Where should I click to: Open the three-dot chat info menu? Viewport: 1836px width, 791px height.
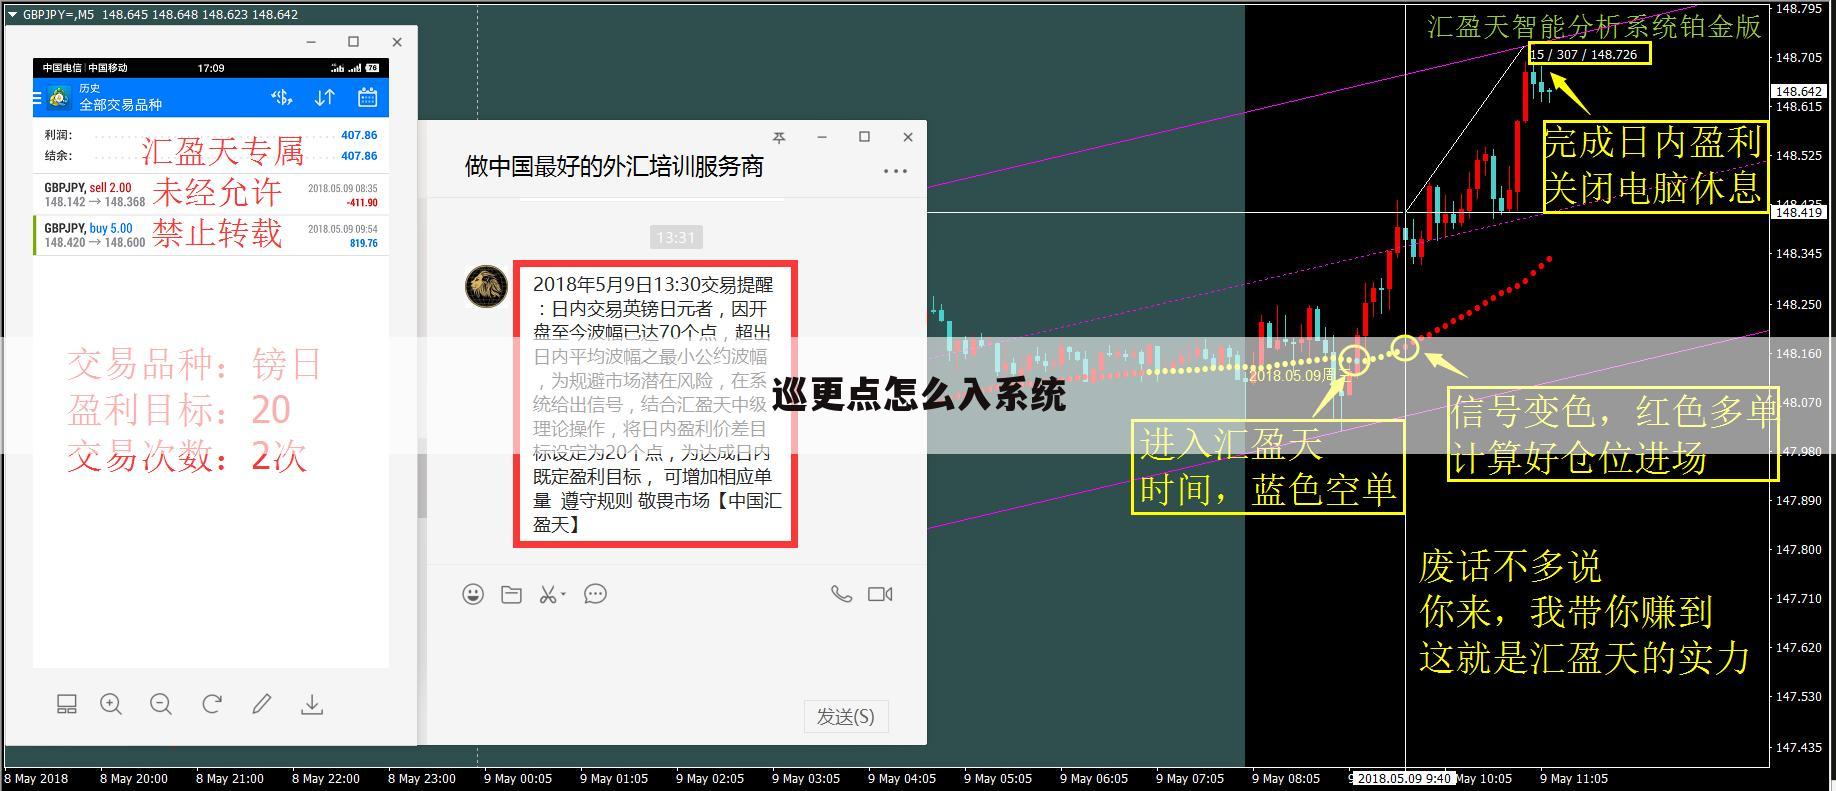click(895, 170)
